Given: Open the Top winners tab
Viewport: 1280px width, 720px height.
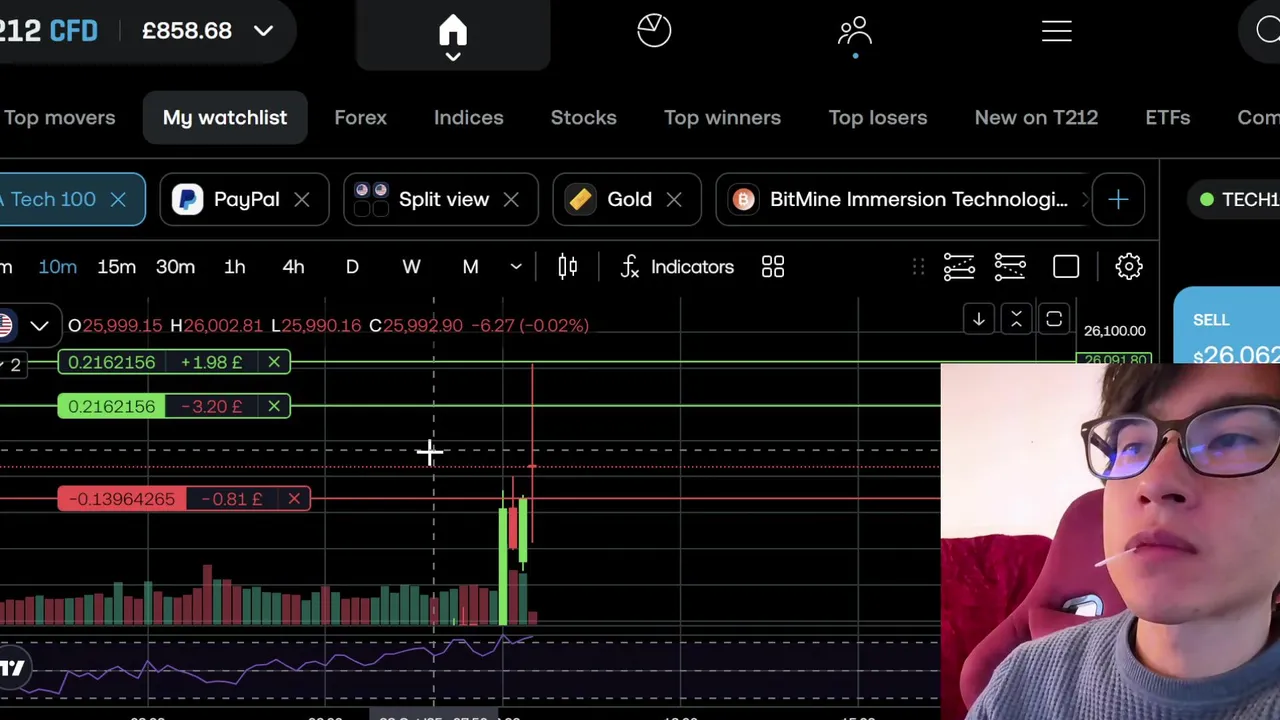Looking at the screenshot, I should [x=722, y=118].
